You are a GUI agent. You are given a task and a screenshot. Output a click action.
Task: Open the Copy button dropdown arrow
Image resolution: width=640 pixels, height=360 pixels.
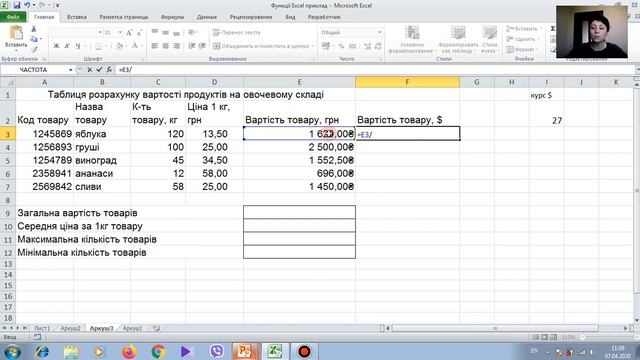[40, 39]
